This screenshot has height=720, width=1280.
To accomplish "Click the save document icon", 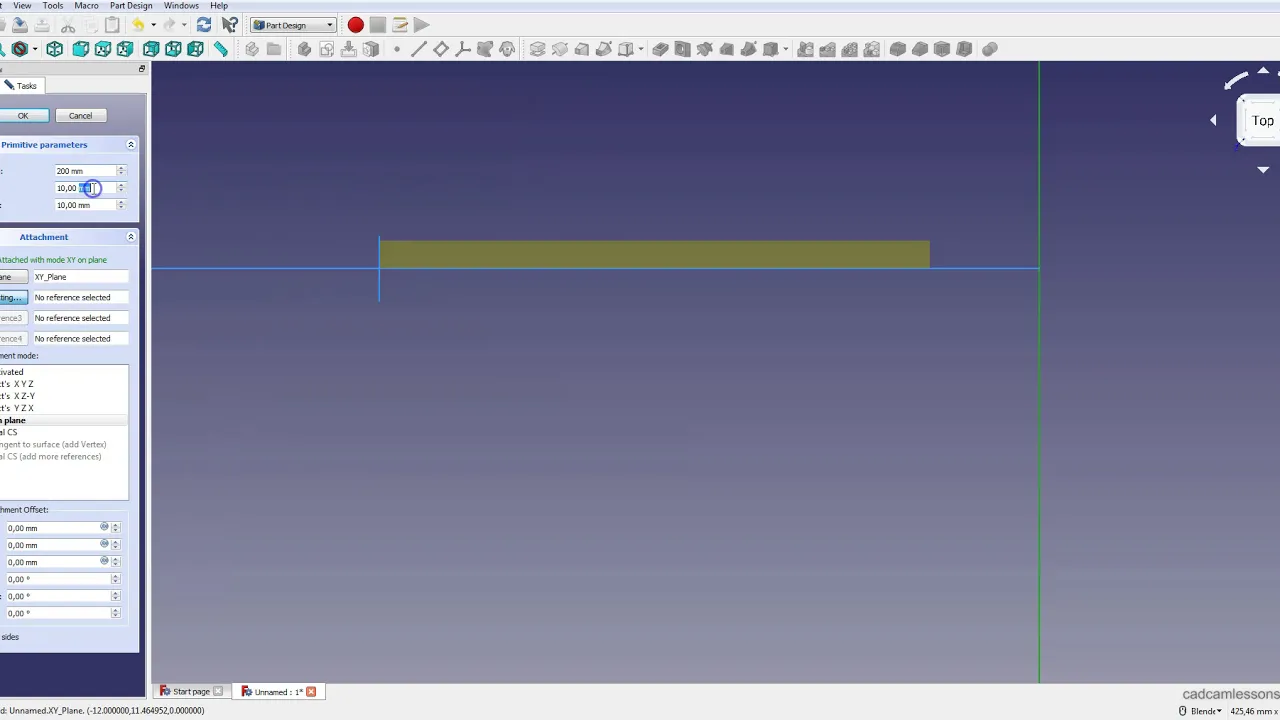I will 20,25.
